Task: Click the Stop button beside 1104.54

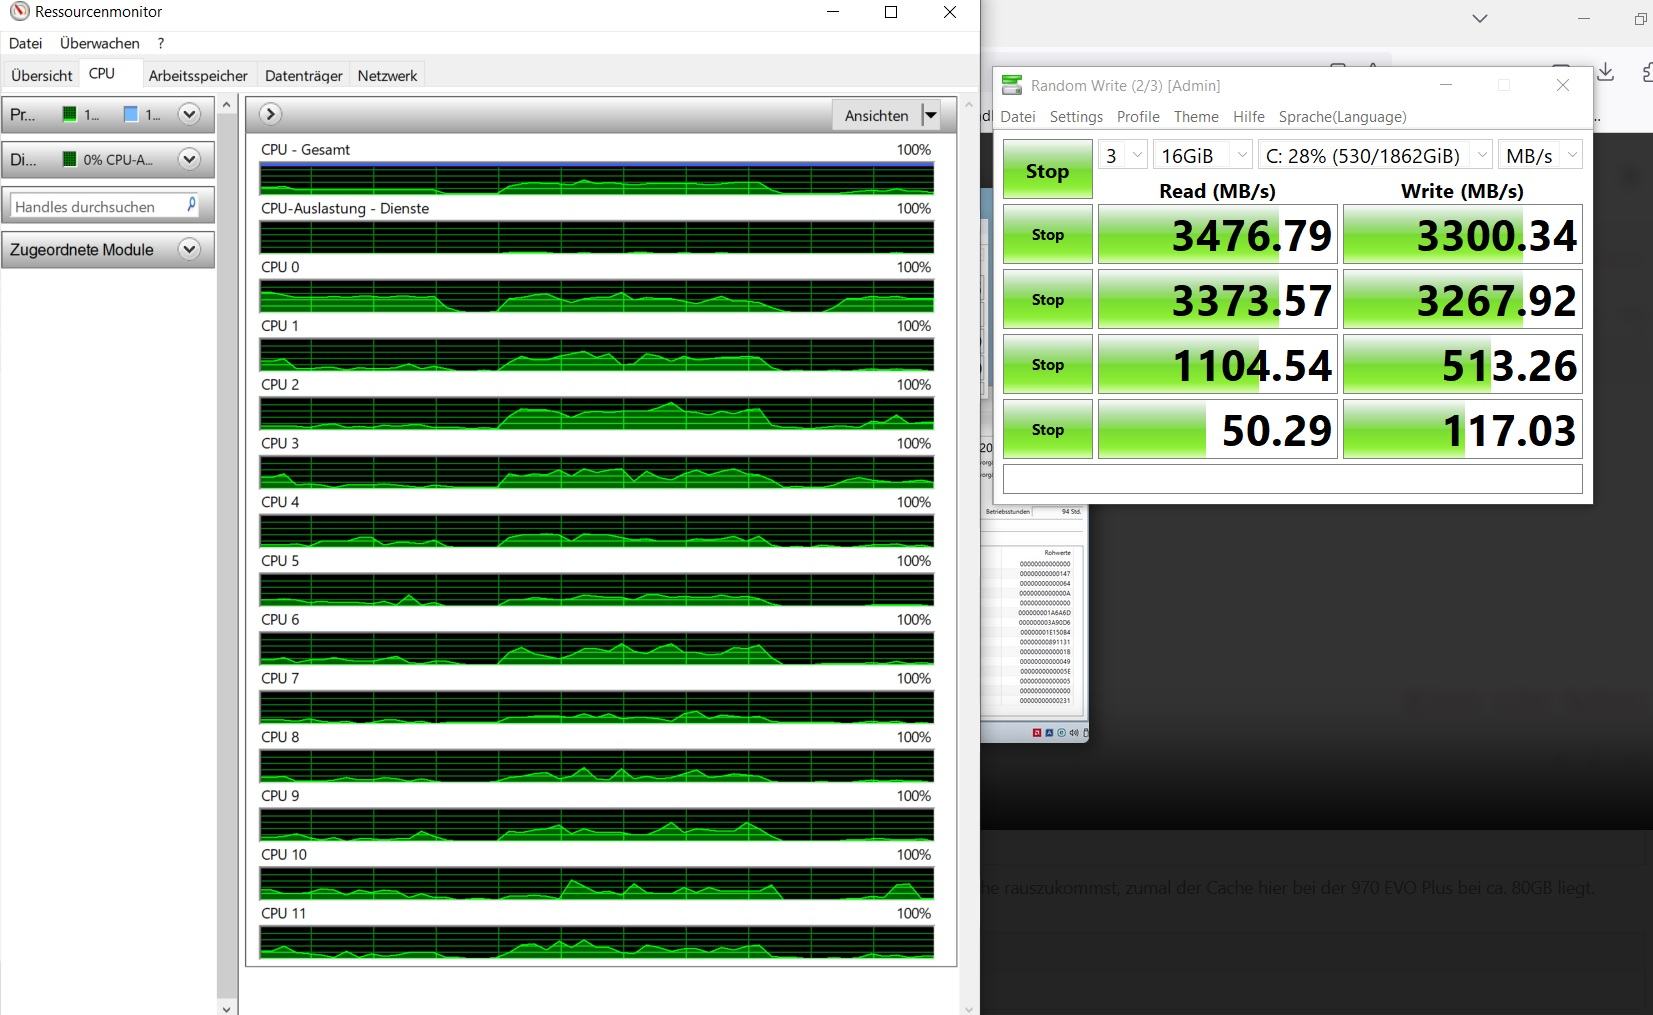Action: click(x=1047, y=364)
